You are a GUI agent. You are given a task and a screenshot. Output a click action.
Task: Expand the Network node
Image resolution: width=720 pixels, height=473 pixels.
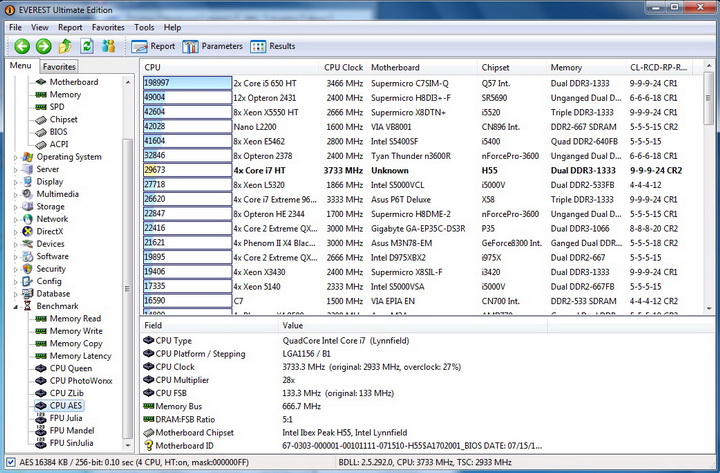[x=16, y=220]
